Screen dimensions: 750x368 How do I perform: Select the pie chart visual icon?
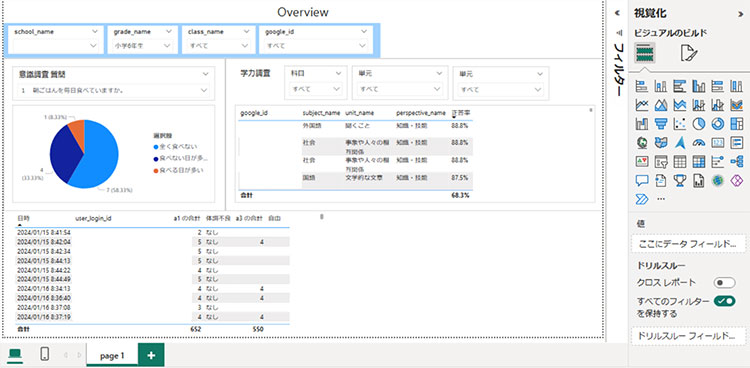[x=699, y=124]
